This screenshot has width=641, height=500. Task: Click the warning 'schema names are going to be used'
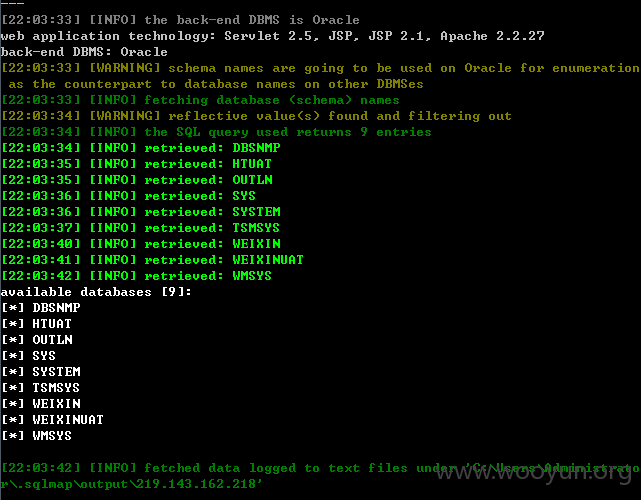pos(320,68)
